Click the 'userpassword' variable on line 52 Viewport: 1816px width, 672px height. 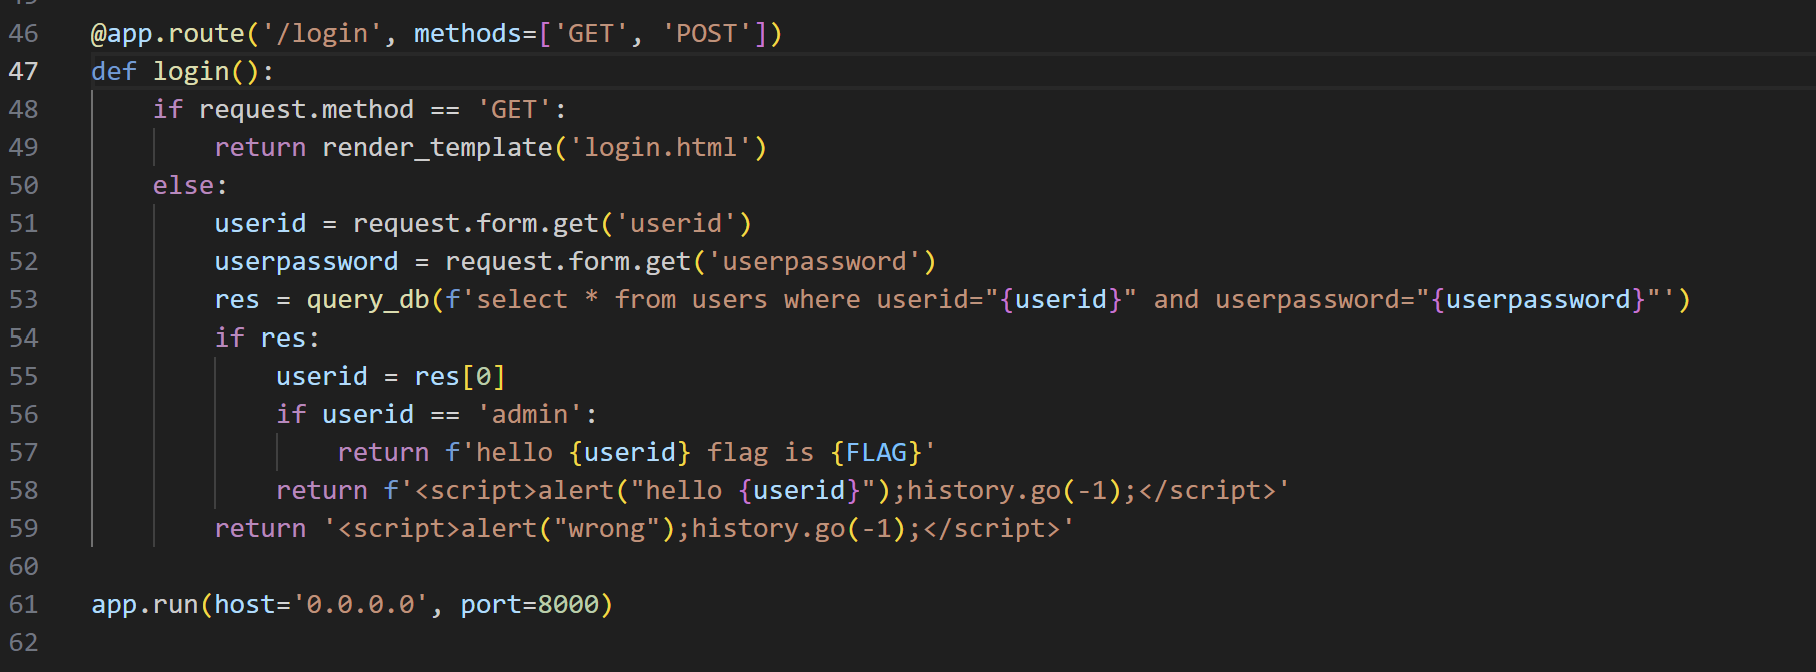point(306,261)
